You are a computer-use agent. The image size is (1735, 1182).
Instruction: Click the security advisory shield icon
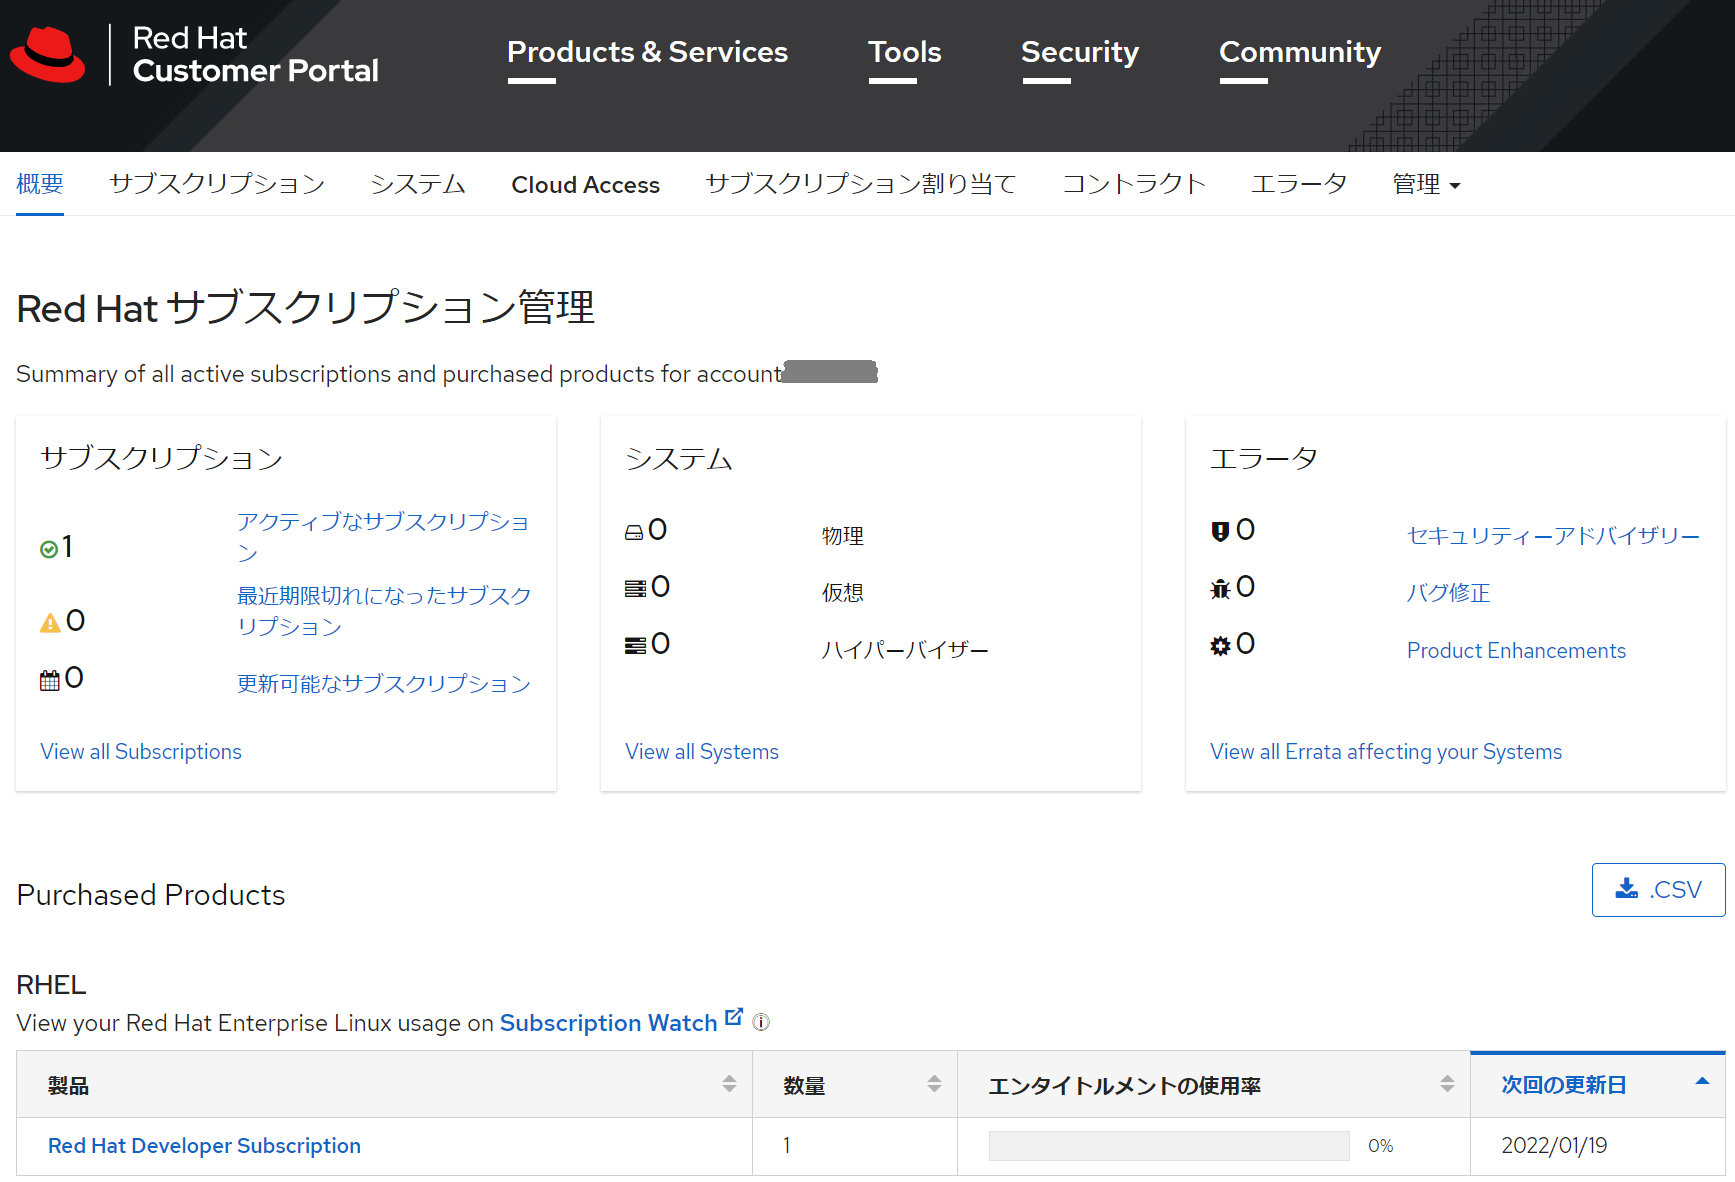[x=1220, y=531]
